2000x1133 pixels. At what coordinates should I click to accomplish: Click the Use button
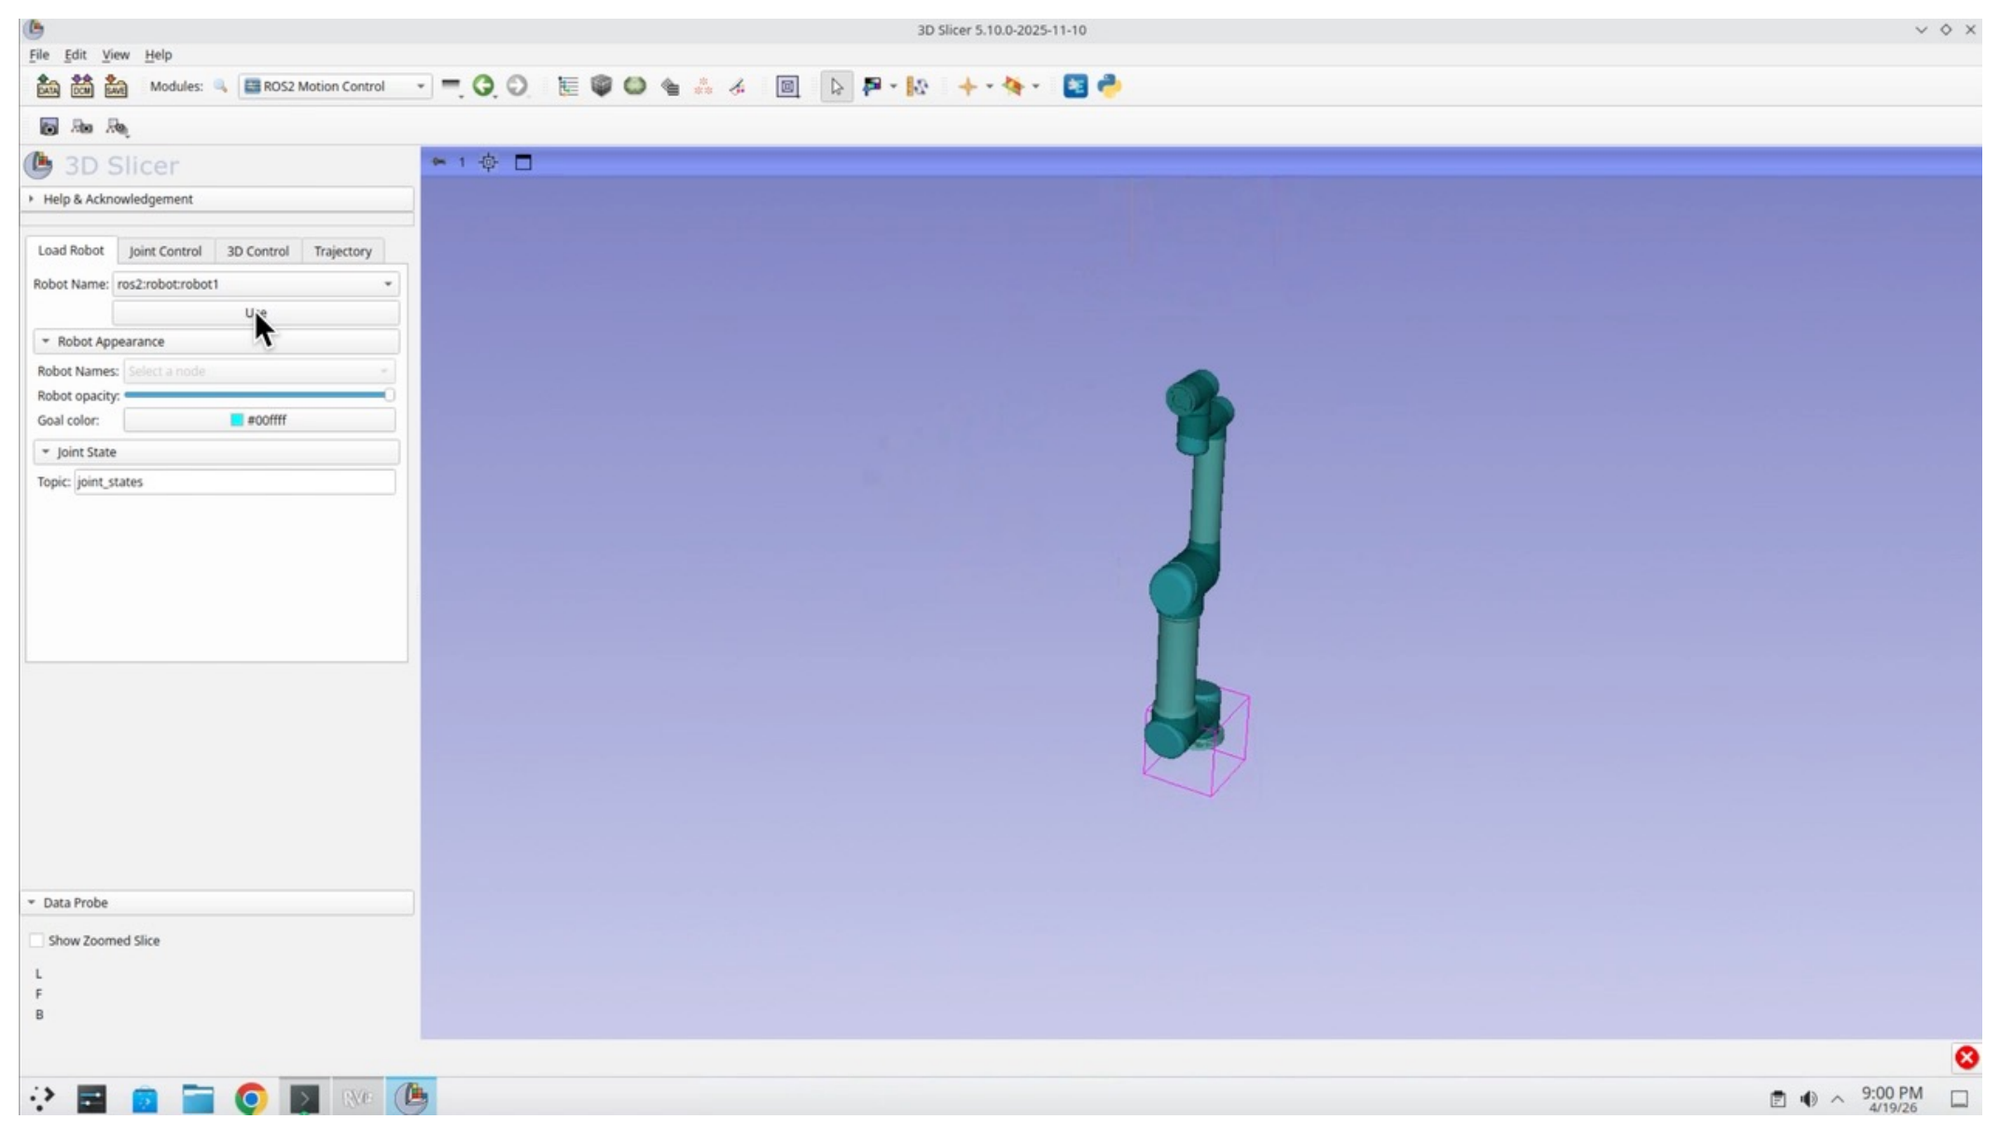point(256,312)
